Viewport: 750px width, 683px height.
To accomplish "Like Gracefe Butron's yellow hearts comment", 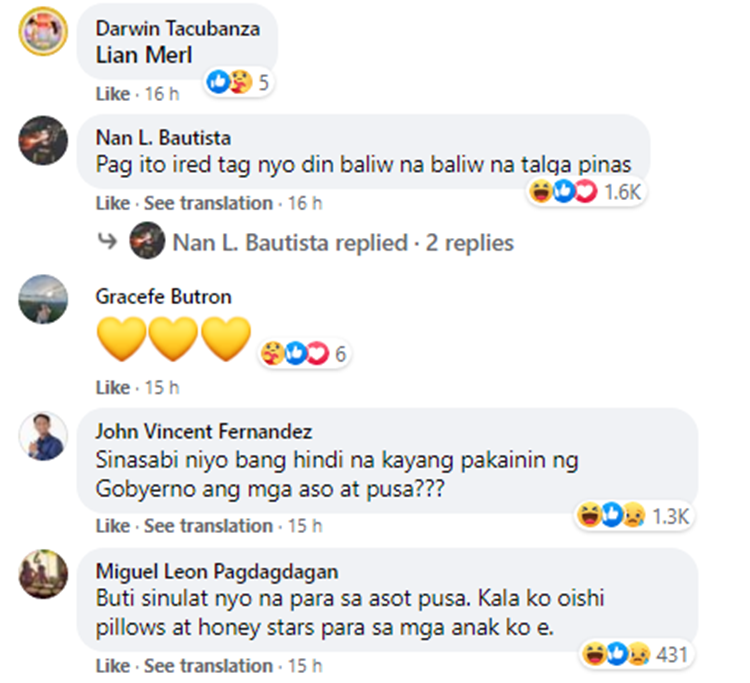I will [x=112, y=387].
